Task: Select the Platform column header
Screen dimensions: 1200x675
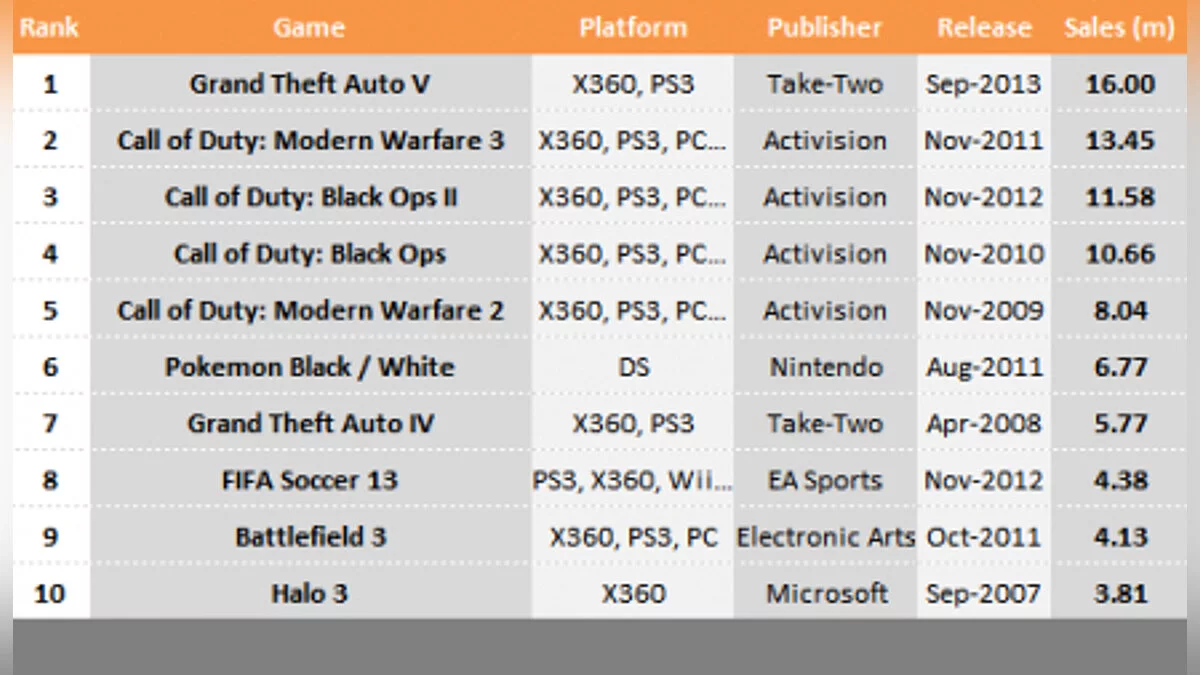Action: pyautogui.click(x=633, y=28)
